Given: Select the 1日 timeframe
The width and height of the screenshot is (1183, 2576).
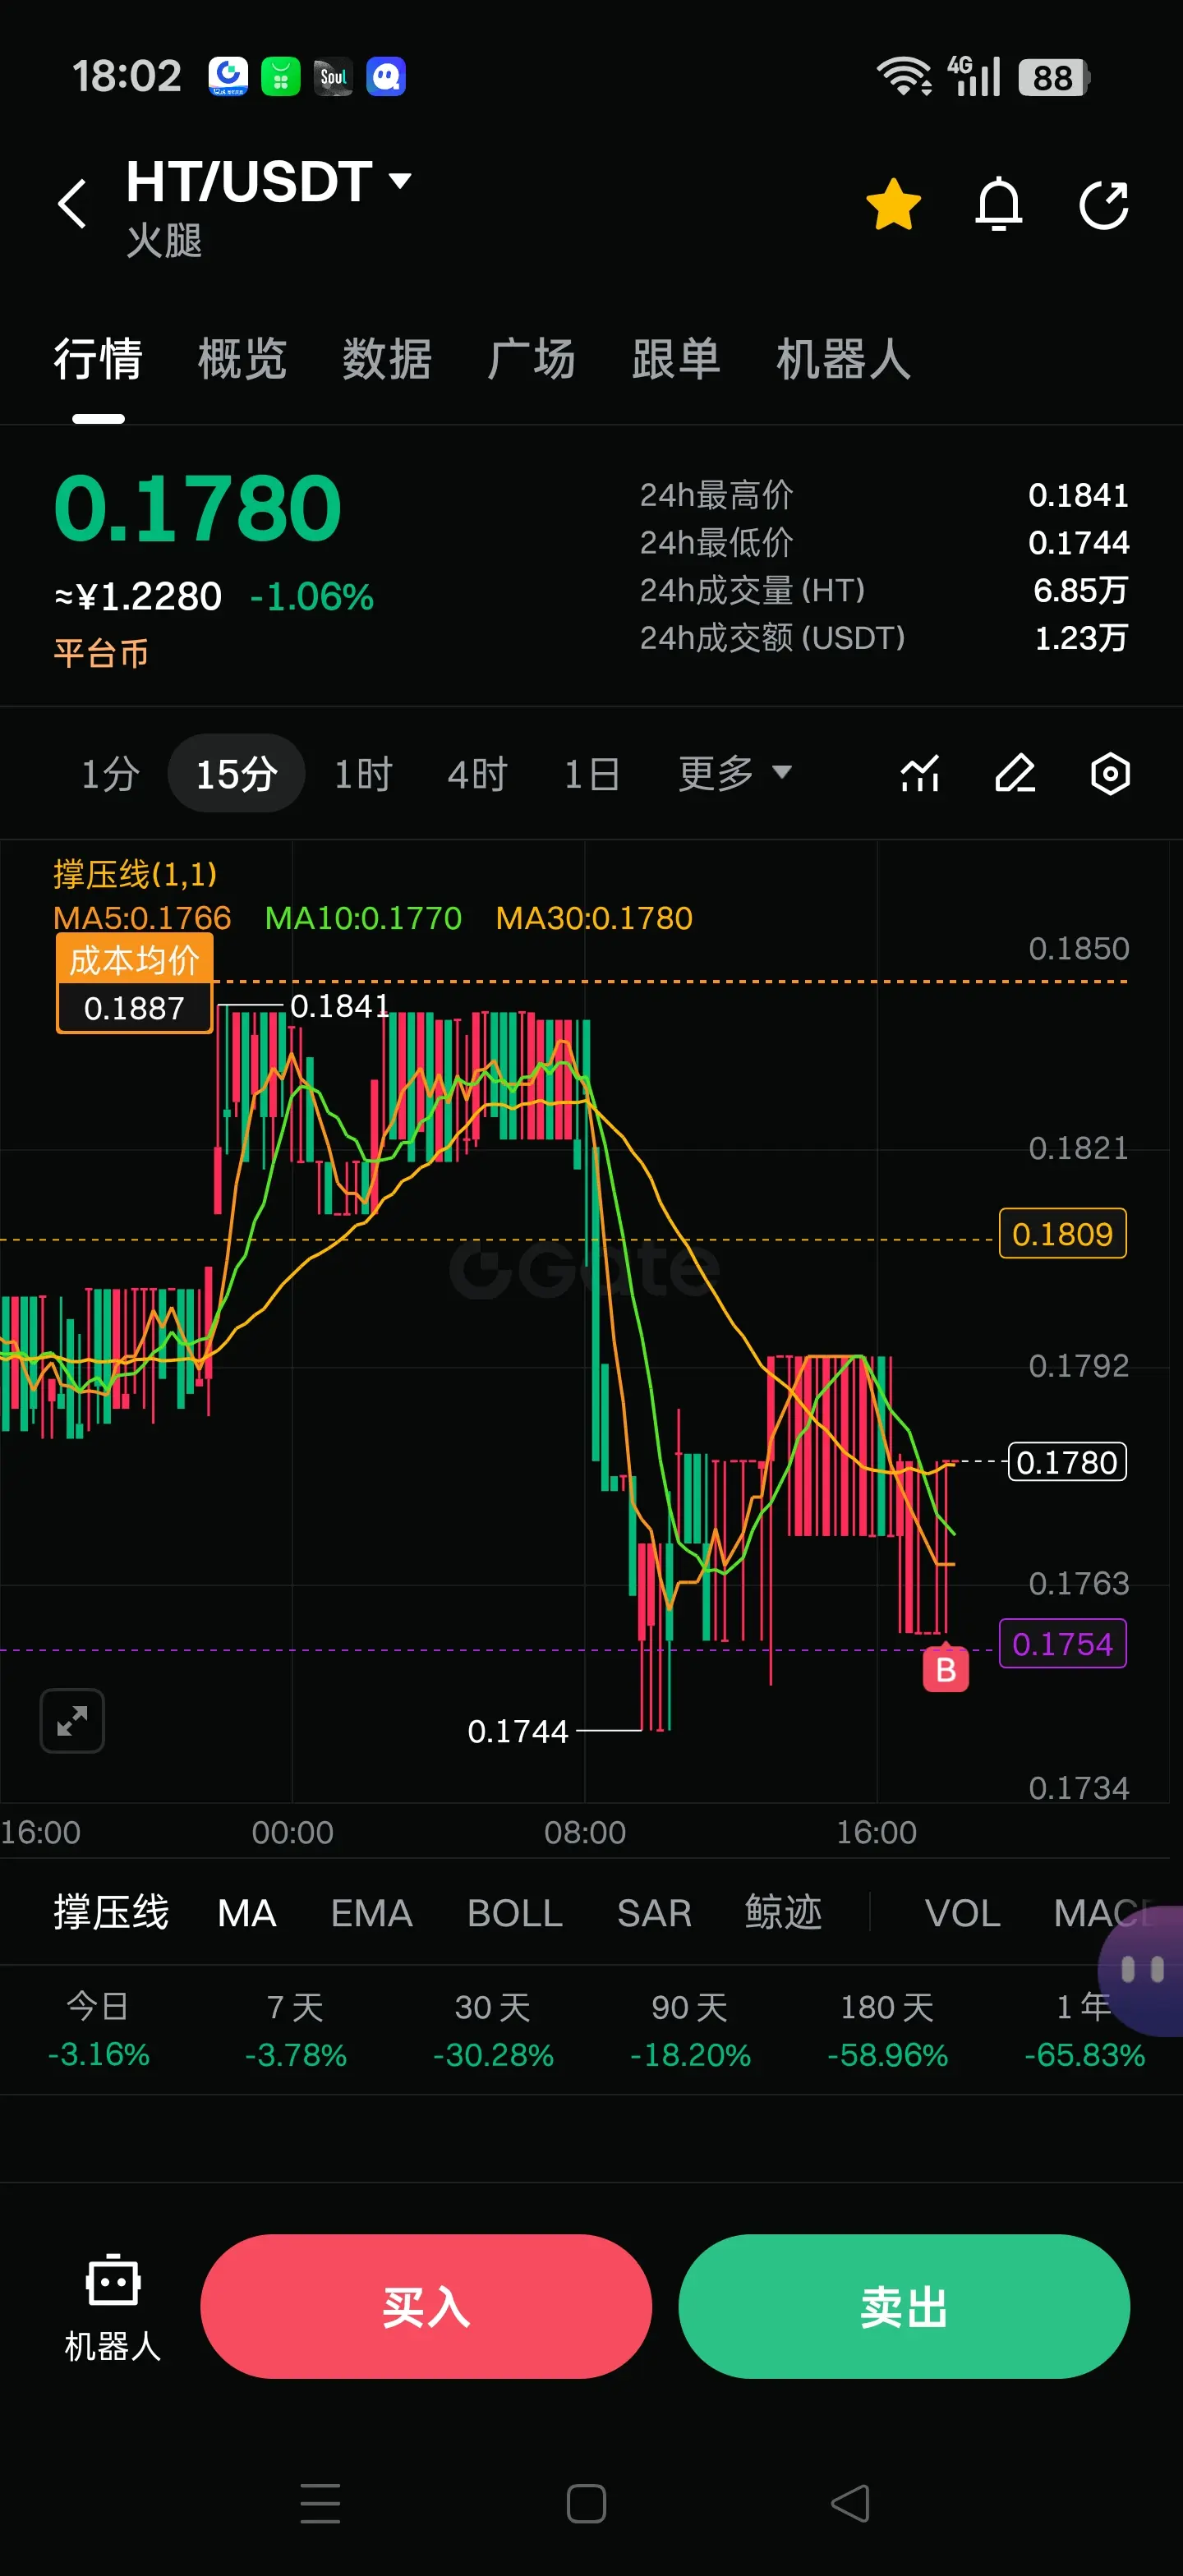Looking at the screenshot, I should coord(592,773).
